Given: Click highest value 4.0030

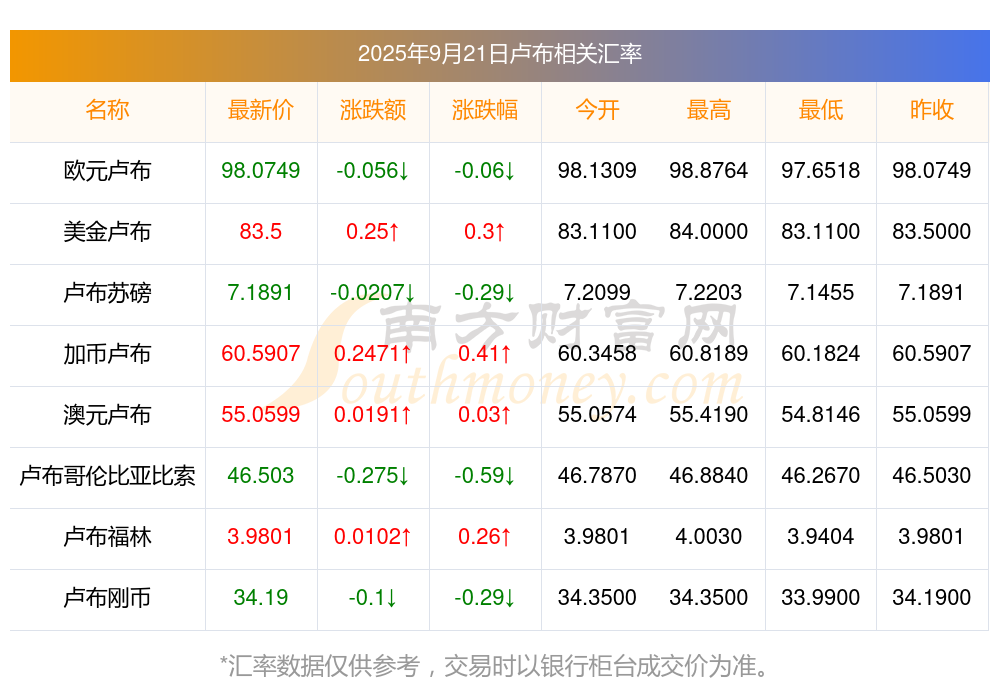Looking at the screenshot, I should (709, 536).
